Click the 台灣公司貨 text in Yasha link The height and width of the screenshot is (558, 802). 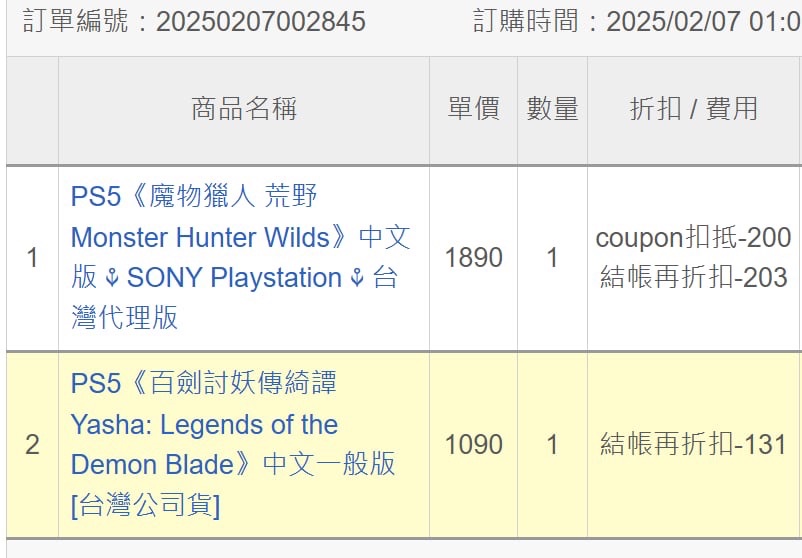pyautogui.click(x=146, y=506)
